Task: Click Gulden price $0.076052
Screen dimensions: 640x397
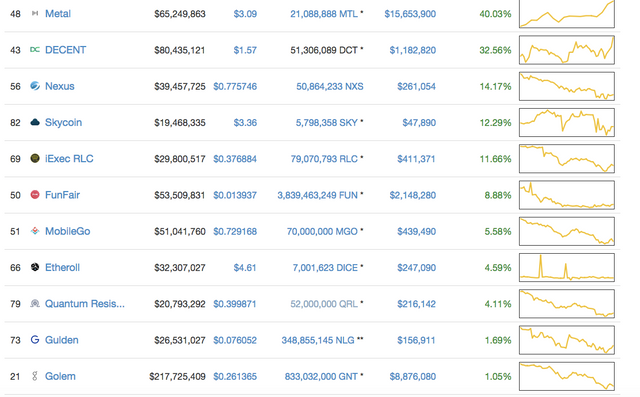Action: tap(235, 340)
